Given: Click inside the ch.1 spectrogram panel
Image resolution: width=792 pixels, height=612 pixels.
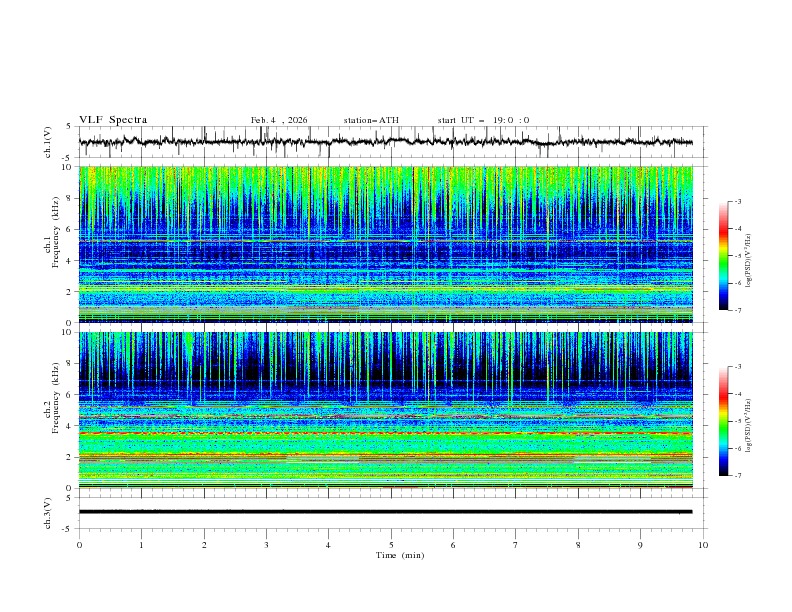Looking at the screenshot, I should pos(386,244).
